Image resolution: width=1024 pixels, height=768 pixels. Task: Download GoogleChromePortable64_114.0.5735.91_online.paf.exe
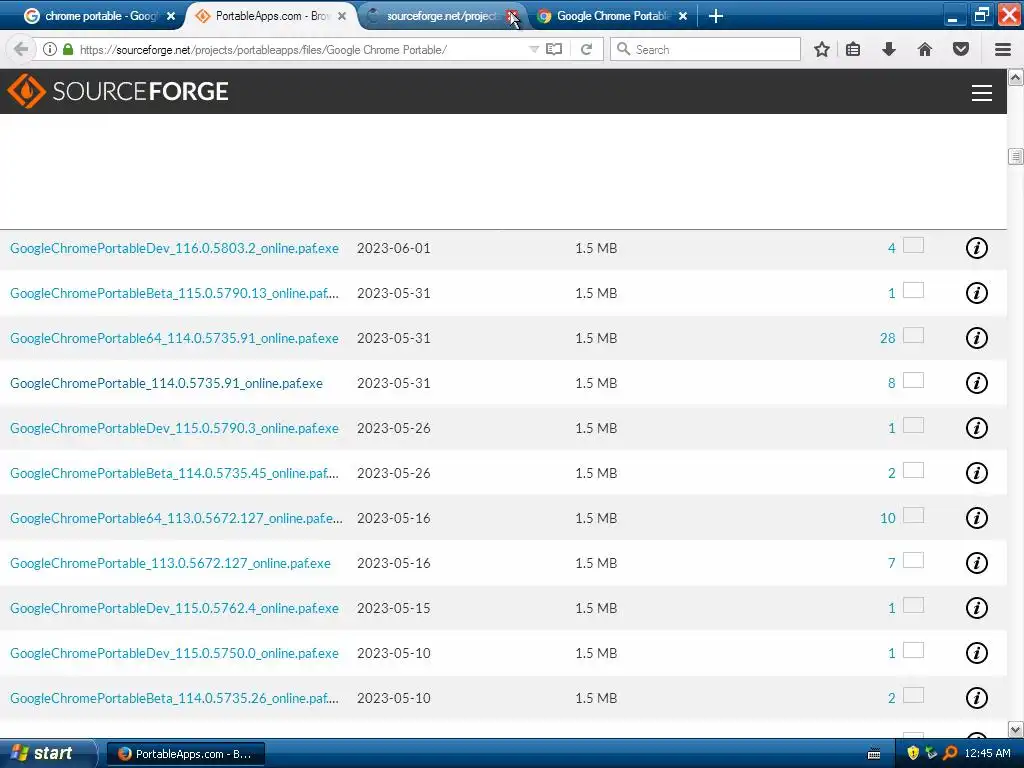click(x=174, y=338)
